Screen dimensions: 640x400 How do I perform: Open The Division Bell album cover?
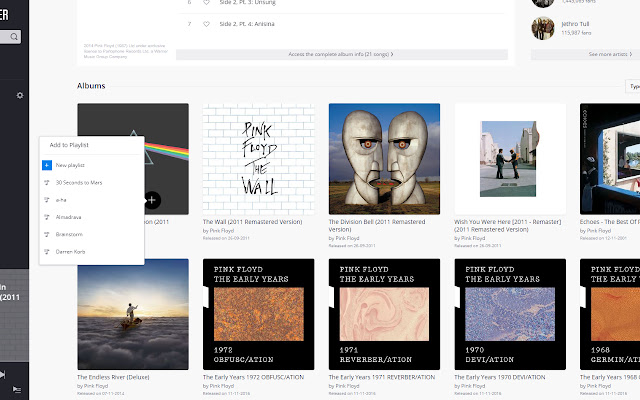[x=384, y=159]
